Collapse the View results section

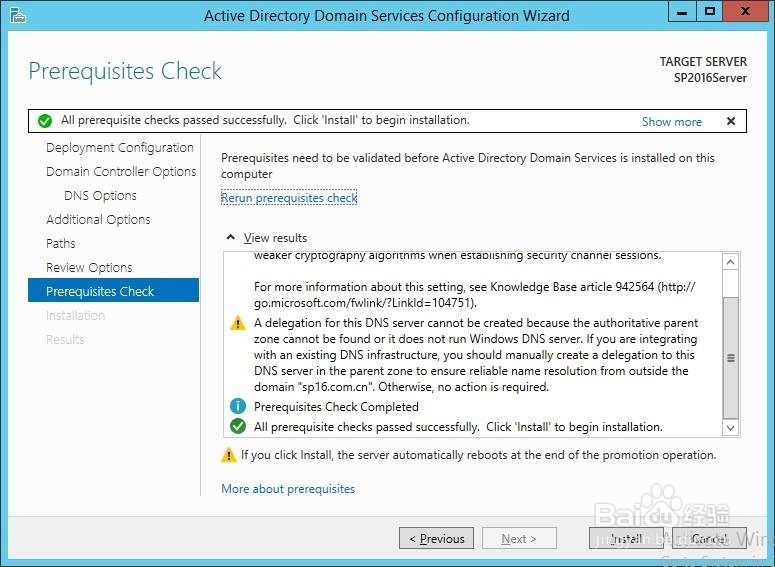click(230, 237)
